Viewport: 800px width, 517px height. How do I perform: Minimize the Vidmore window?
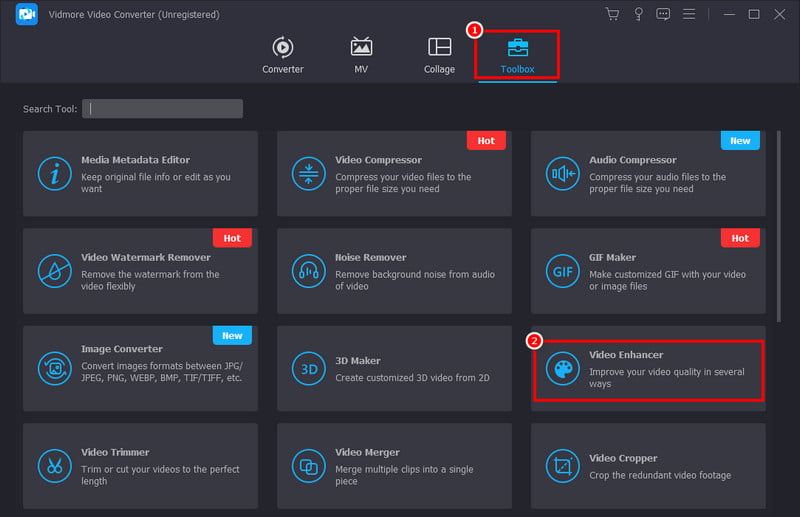pyautogui.click(x=729, y=14)
